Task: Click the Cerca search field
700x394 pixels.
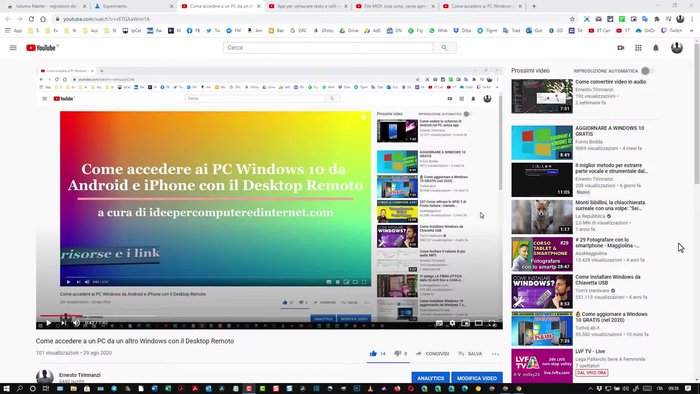Action: point(328,48)
